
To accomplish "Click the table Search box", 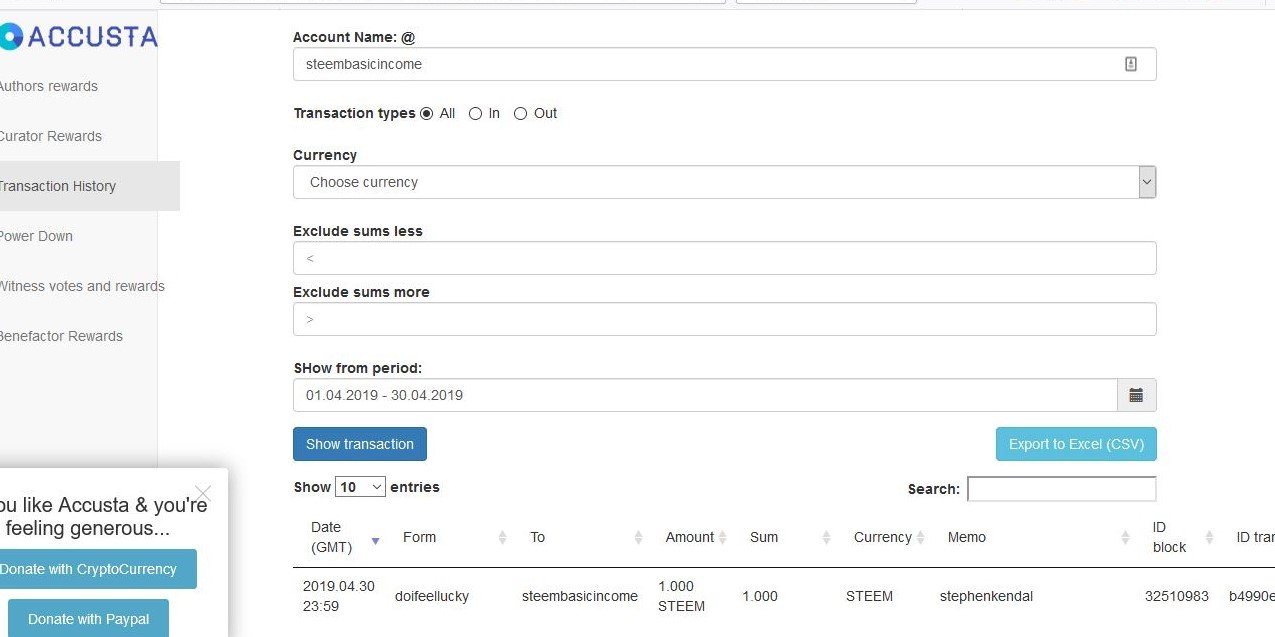I will click(1062, 489).
